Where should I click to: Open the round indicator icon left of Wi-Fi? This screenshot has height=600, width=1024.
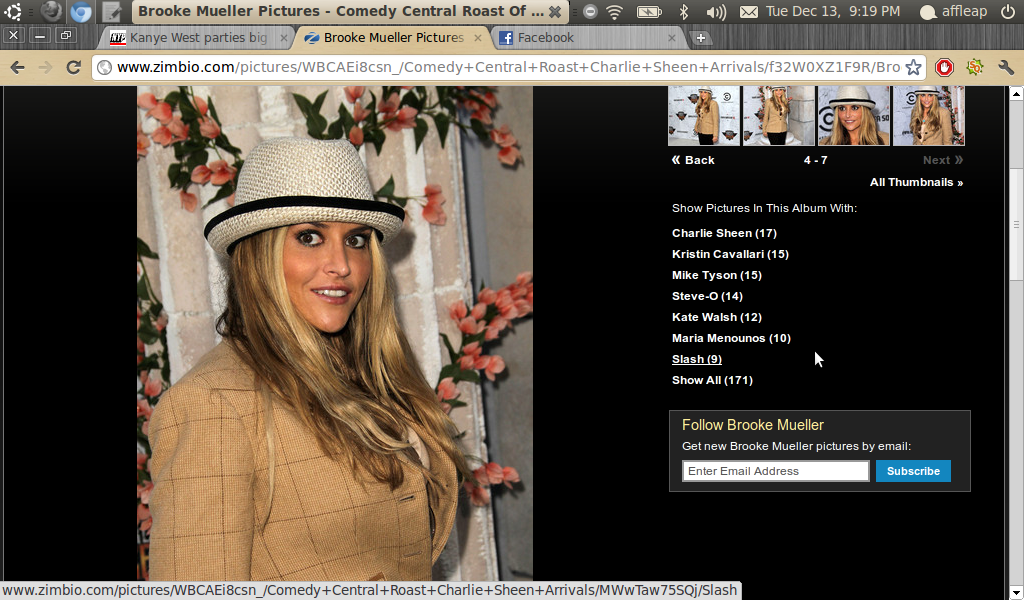tap(590, 11)
